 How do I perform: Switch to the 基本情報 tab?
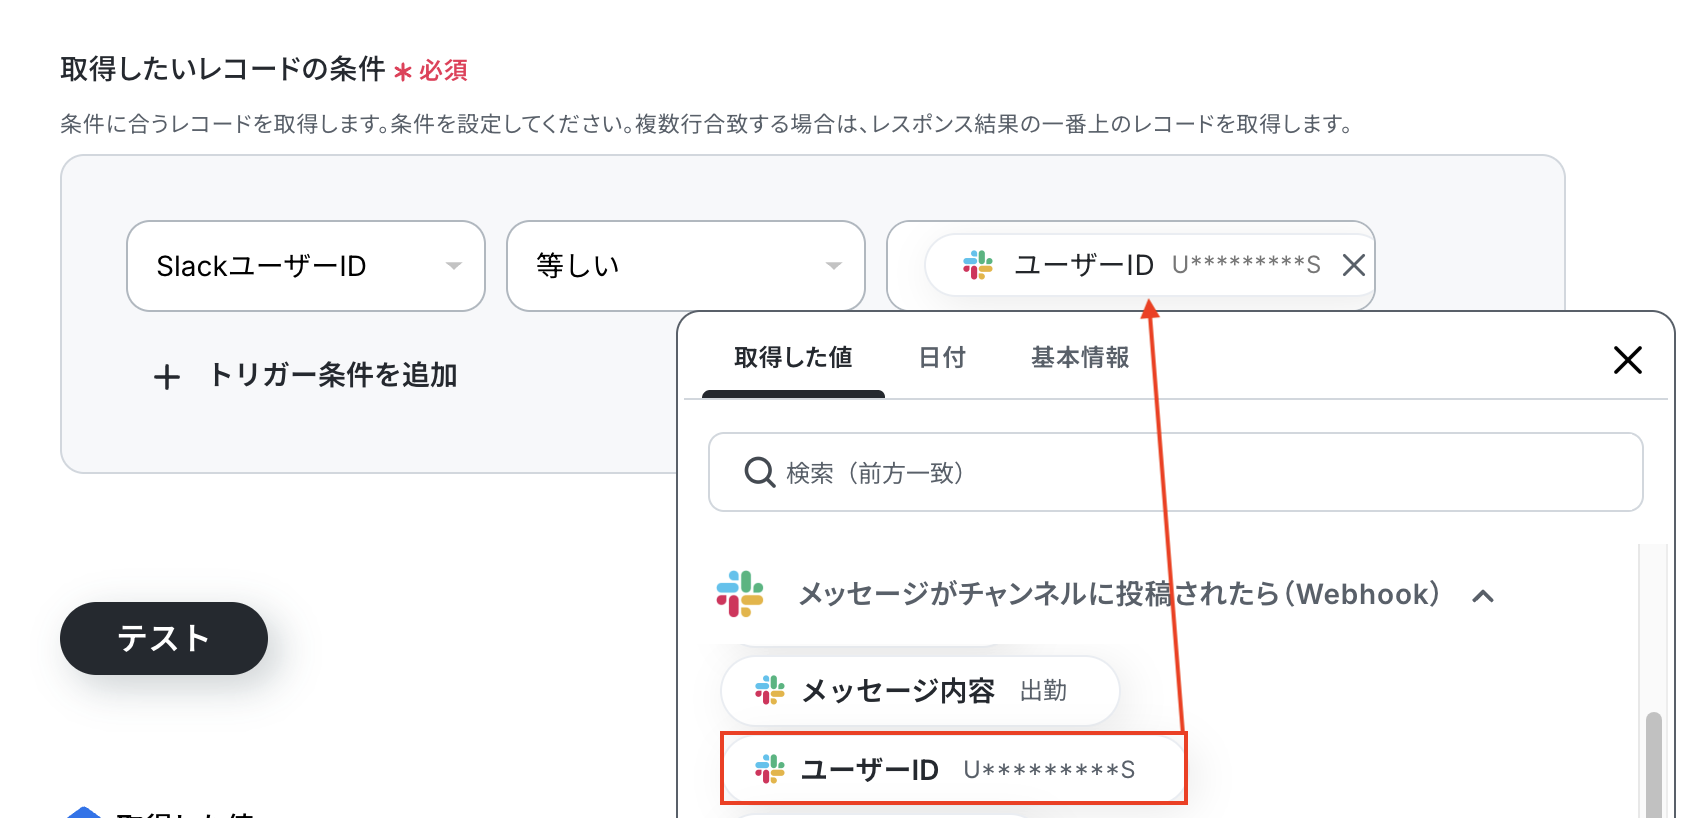point(1080,358)
